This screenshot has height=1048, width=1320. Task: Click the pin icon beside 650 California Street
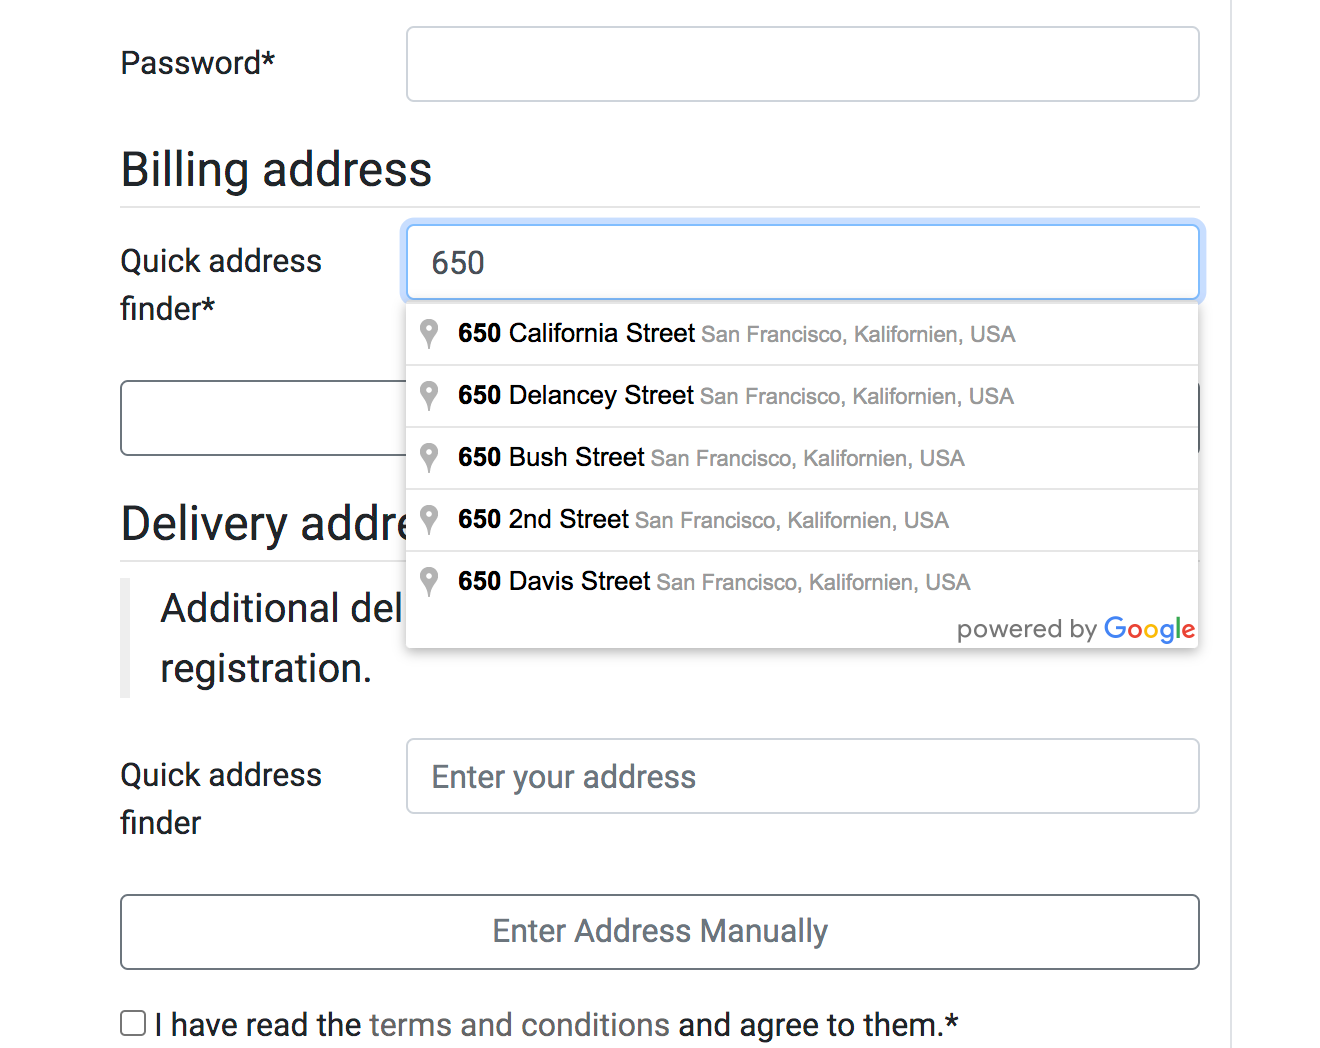pyautogui.click(x=429, y=334)
